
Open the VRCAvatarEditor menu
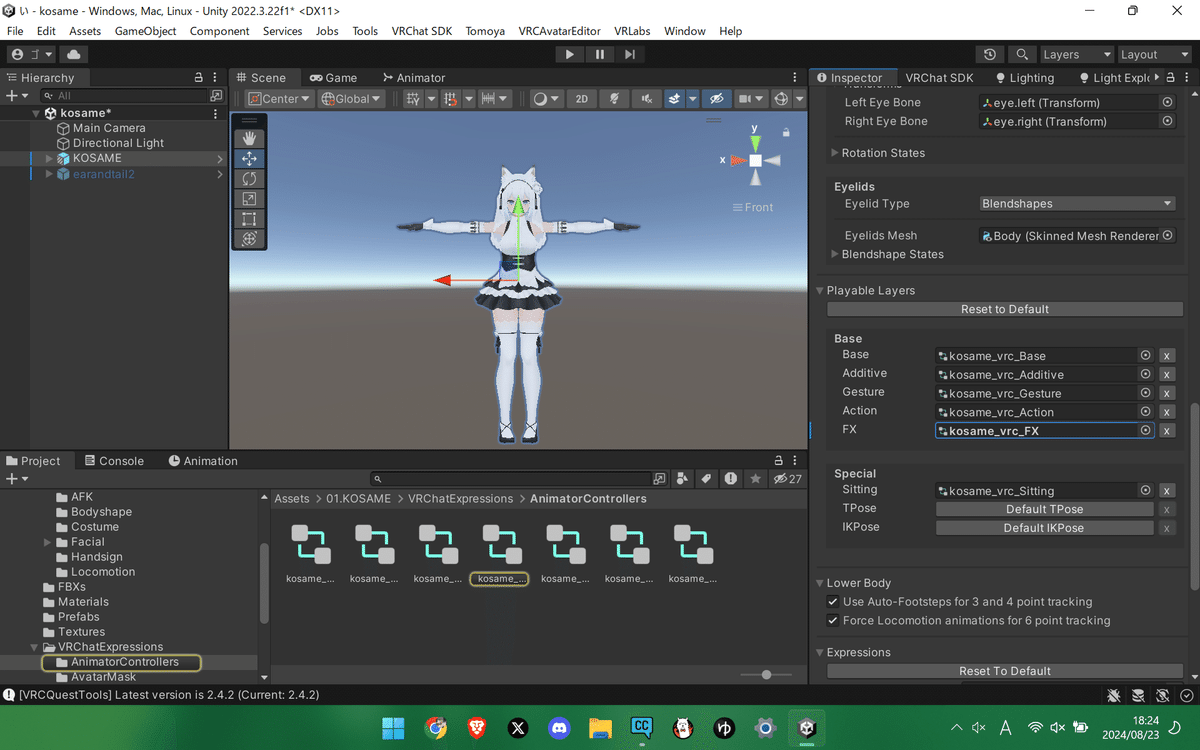click(559, 31)
